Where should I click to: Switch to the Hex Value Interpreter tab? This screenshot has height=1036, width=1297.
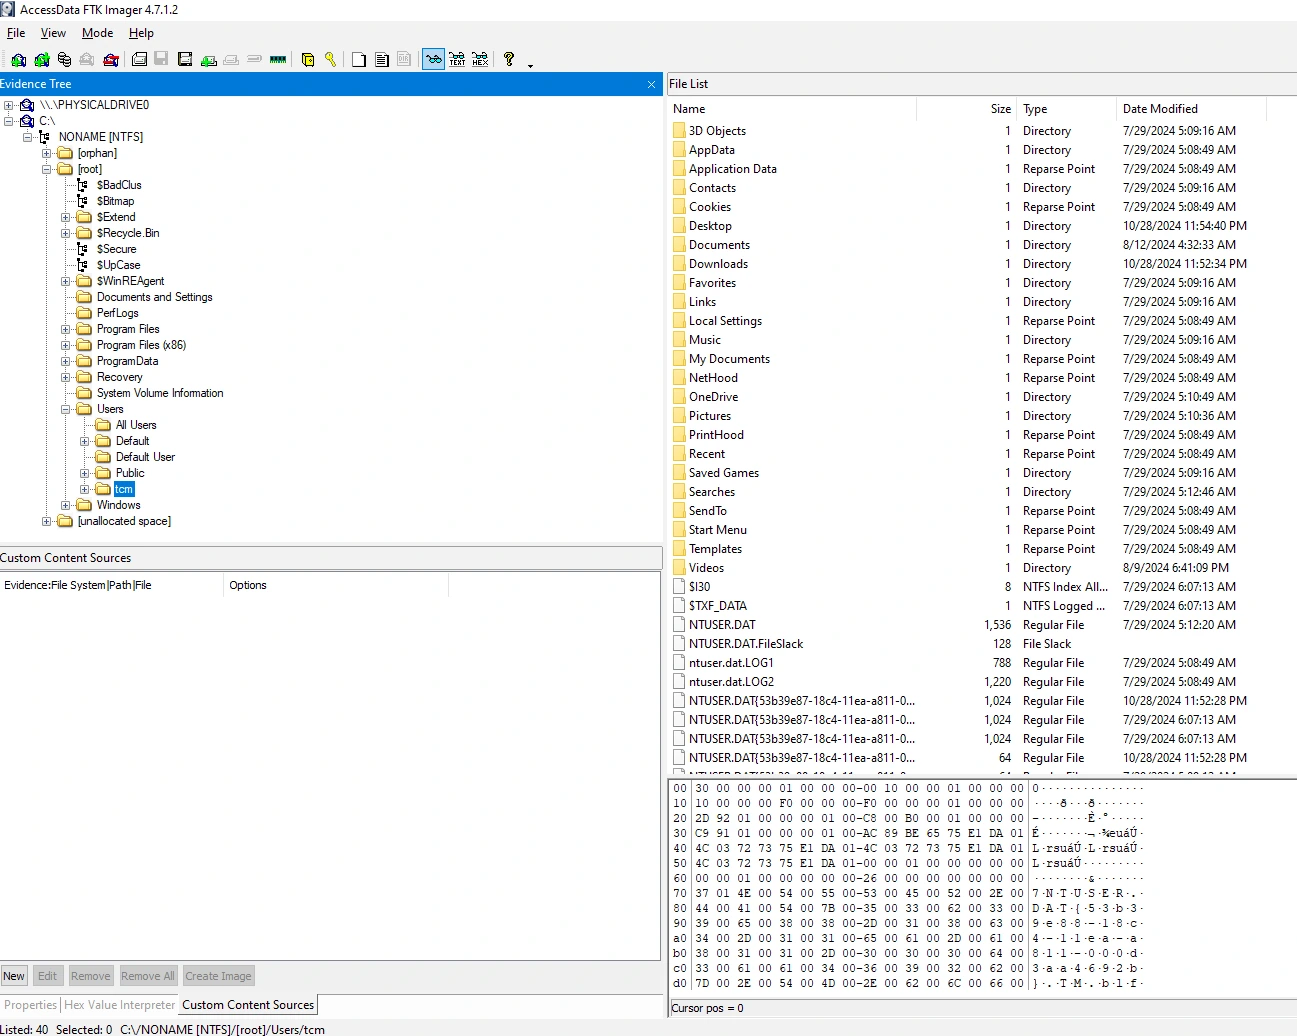[119, 1005]
